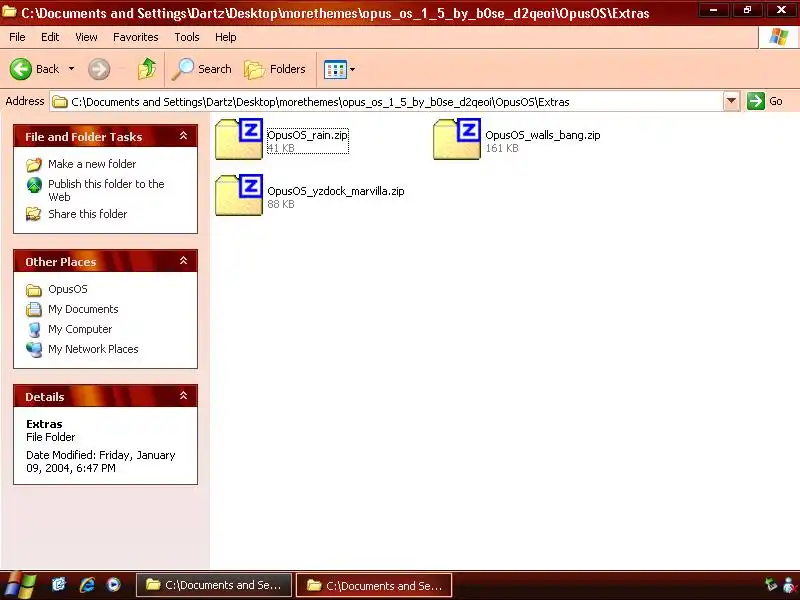Click the Extras folder name in Details
The image size is (800, 600).
coord(44,424)
